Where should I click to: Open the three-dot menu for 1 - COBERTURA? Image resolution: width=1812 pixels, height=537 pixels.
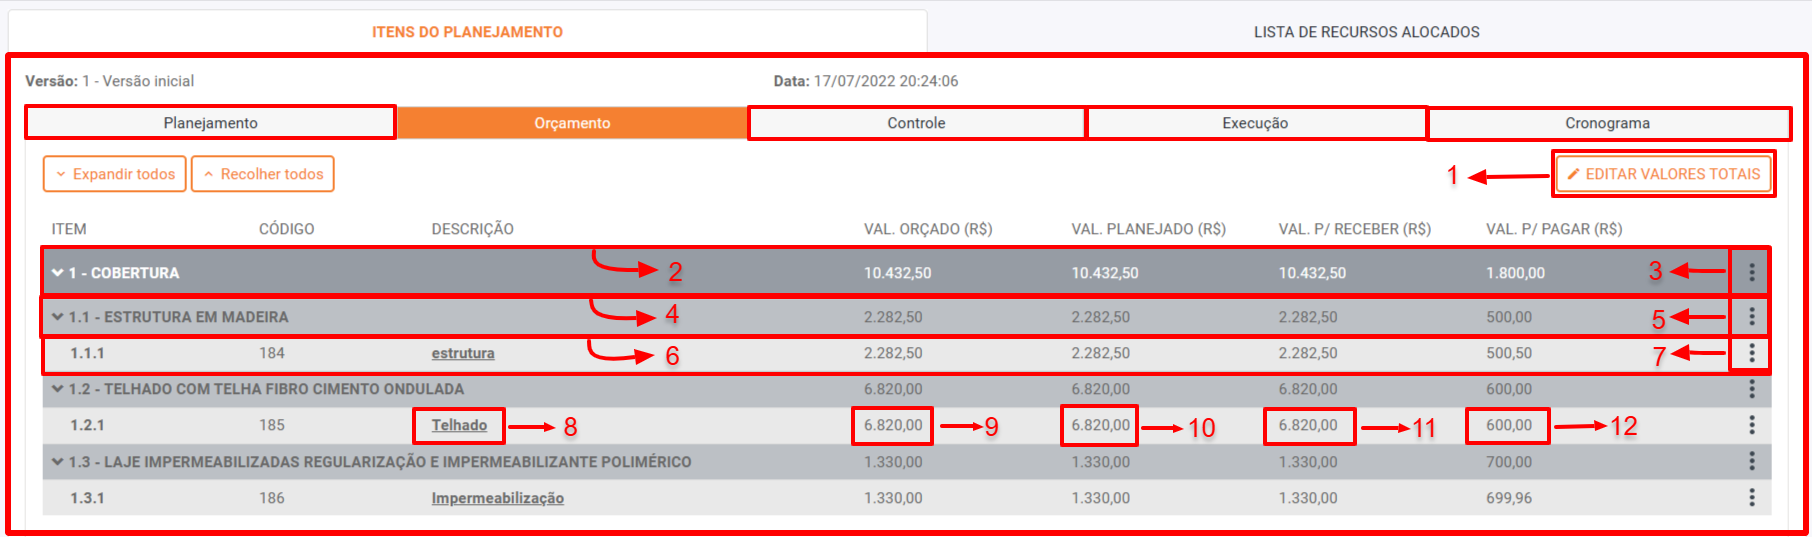[x=1751, y=272]
